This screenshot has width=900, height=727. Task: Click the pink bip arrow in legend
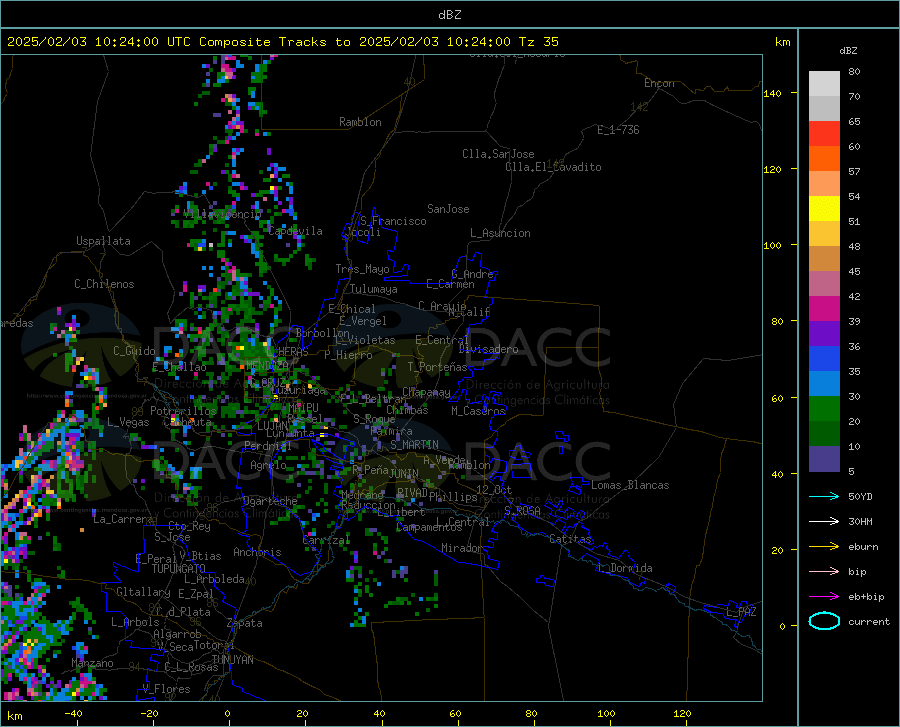(x=824, y=572)
